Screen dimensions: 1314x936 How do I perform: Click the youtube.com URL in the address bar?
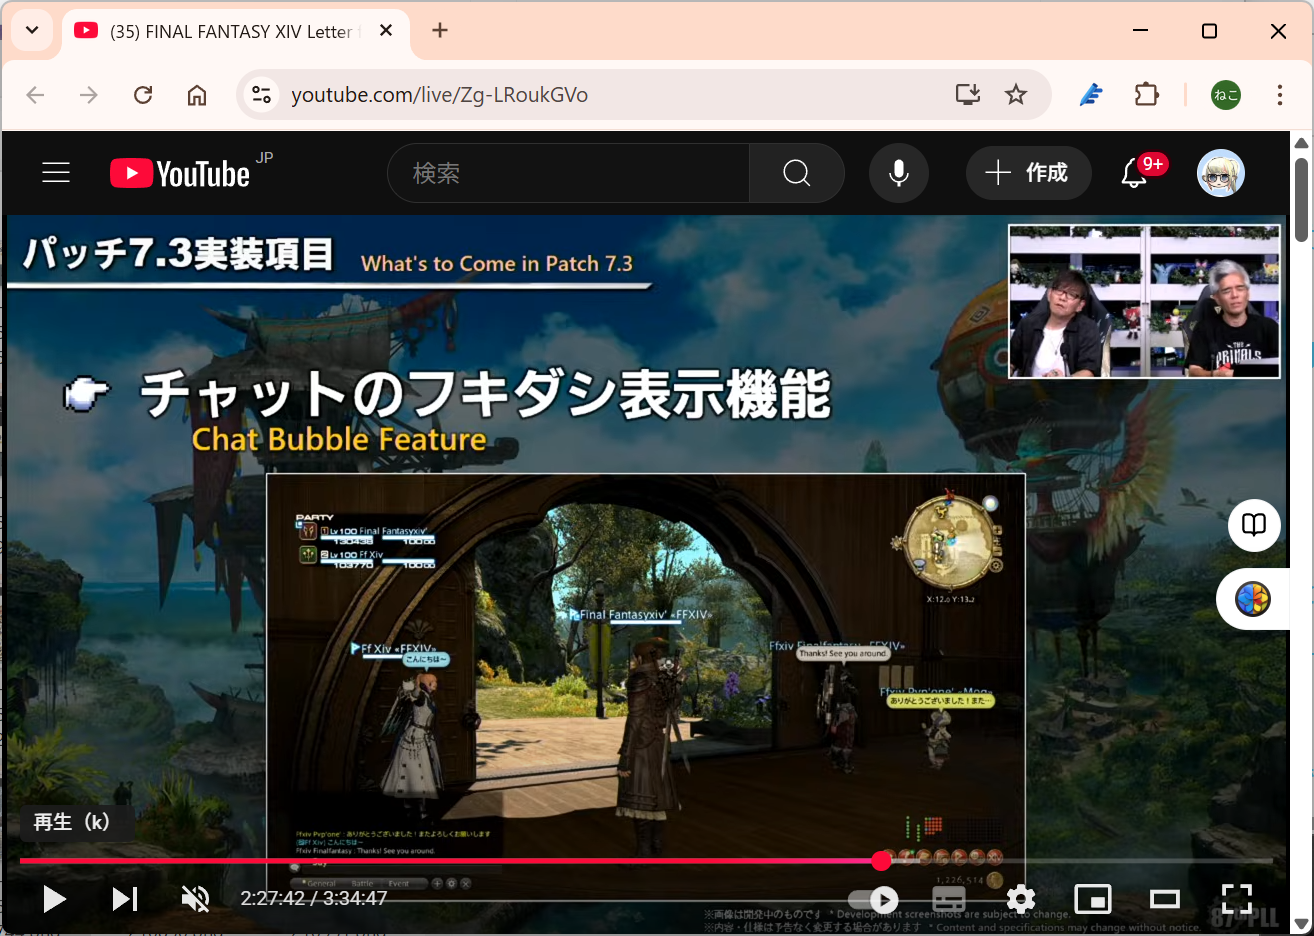[439, 95]
